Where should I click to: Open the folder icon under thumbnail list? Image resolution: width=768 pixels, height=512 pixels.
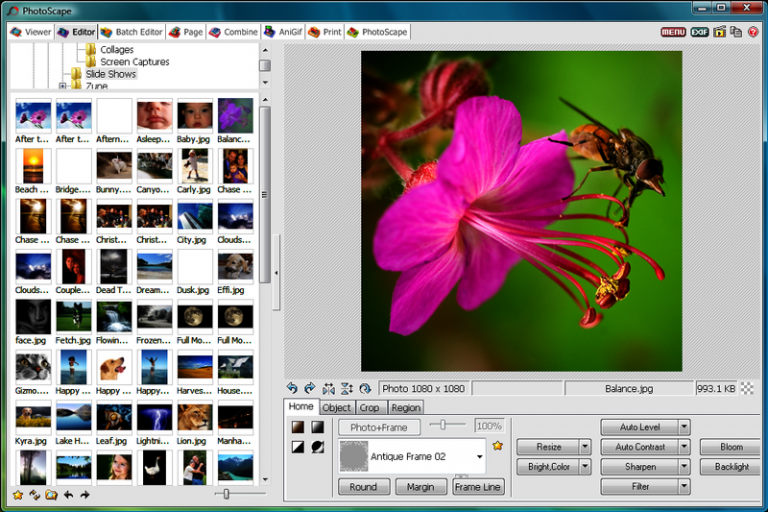tap(51, 494)
